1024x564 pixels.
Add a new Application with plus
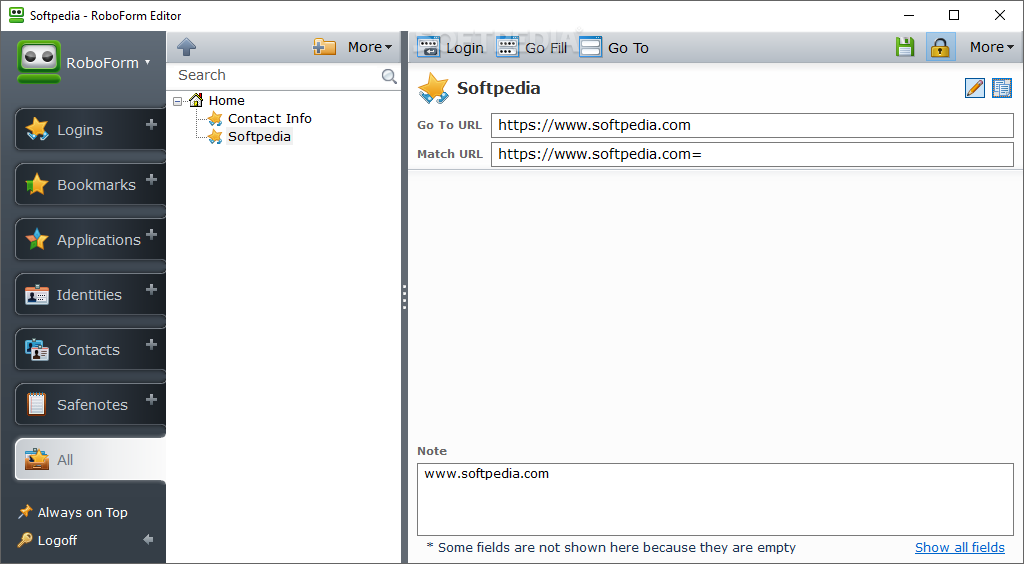click(152, 234)
